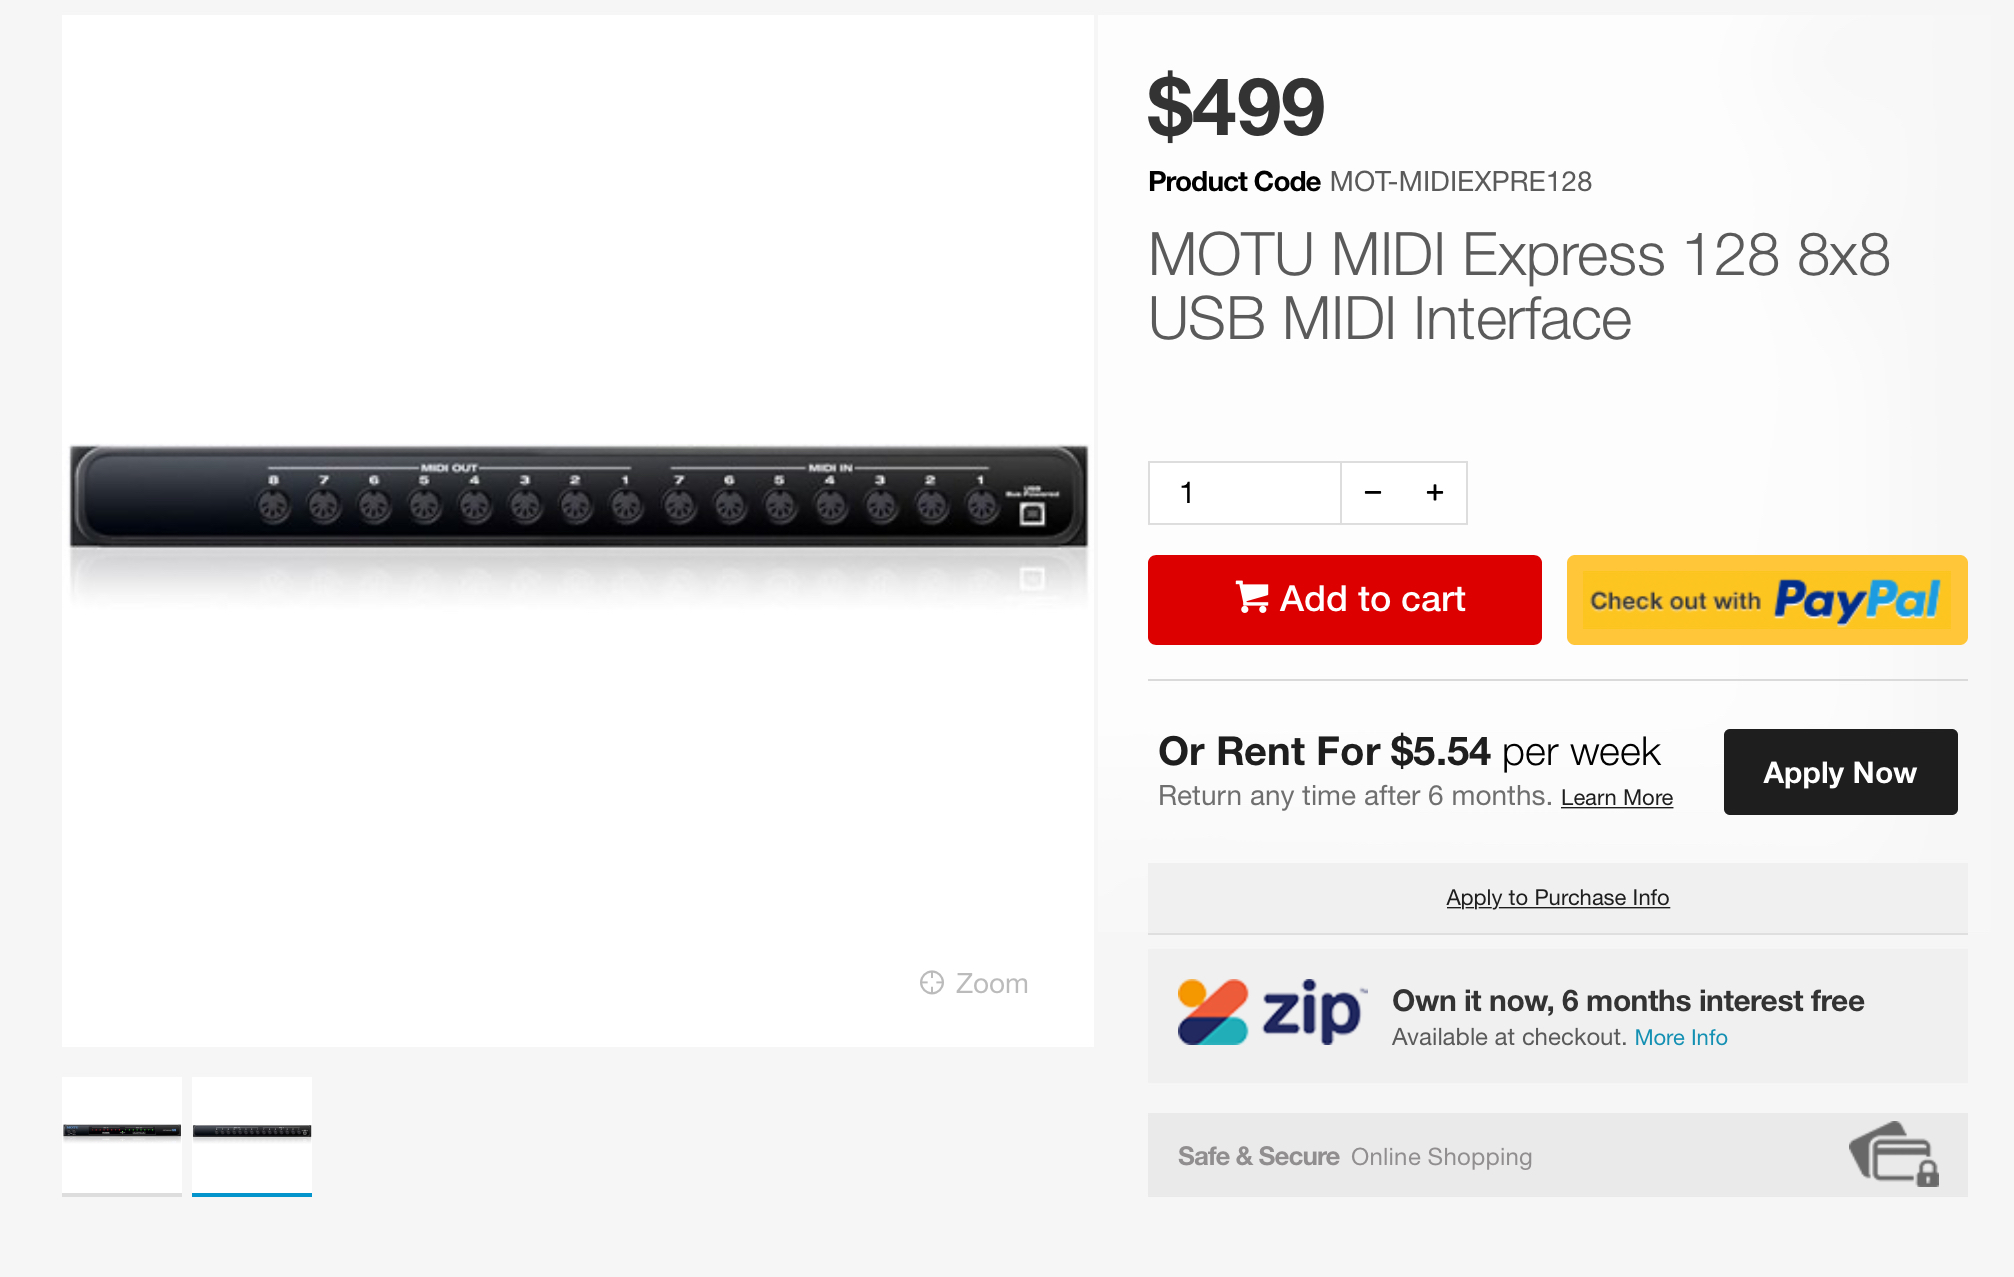Increase quantity with the plus button

[1435, 492]
